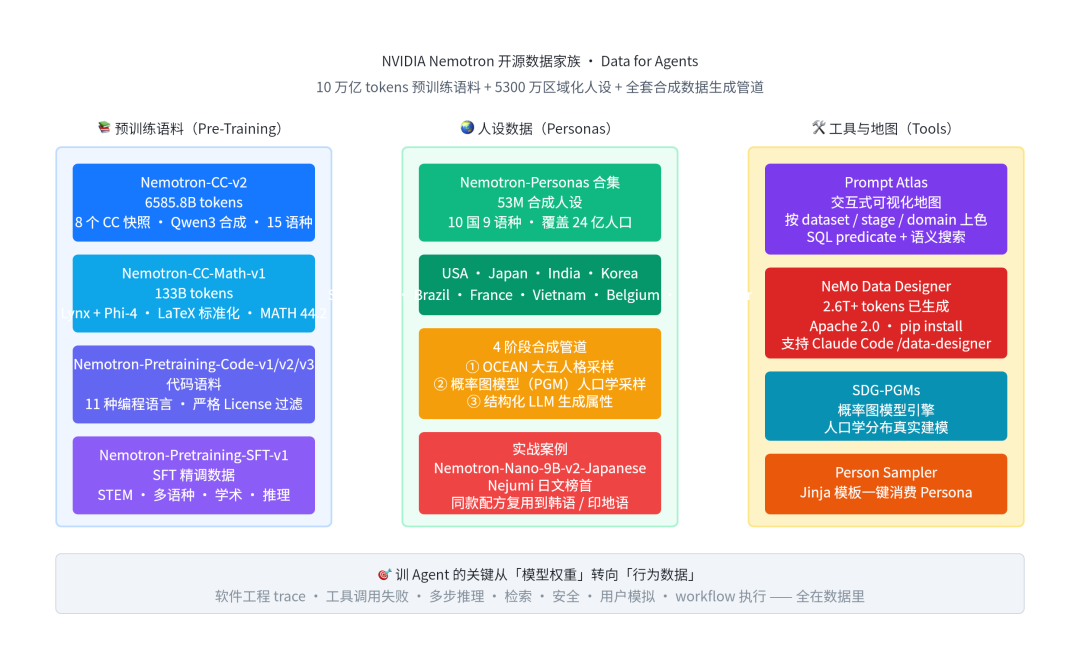Click the line 10 国 9 语种 · 覆盖 24 亿人口

[540, 222]
